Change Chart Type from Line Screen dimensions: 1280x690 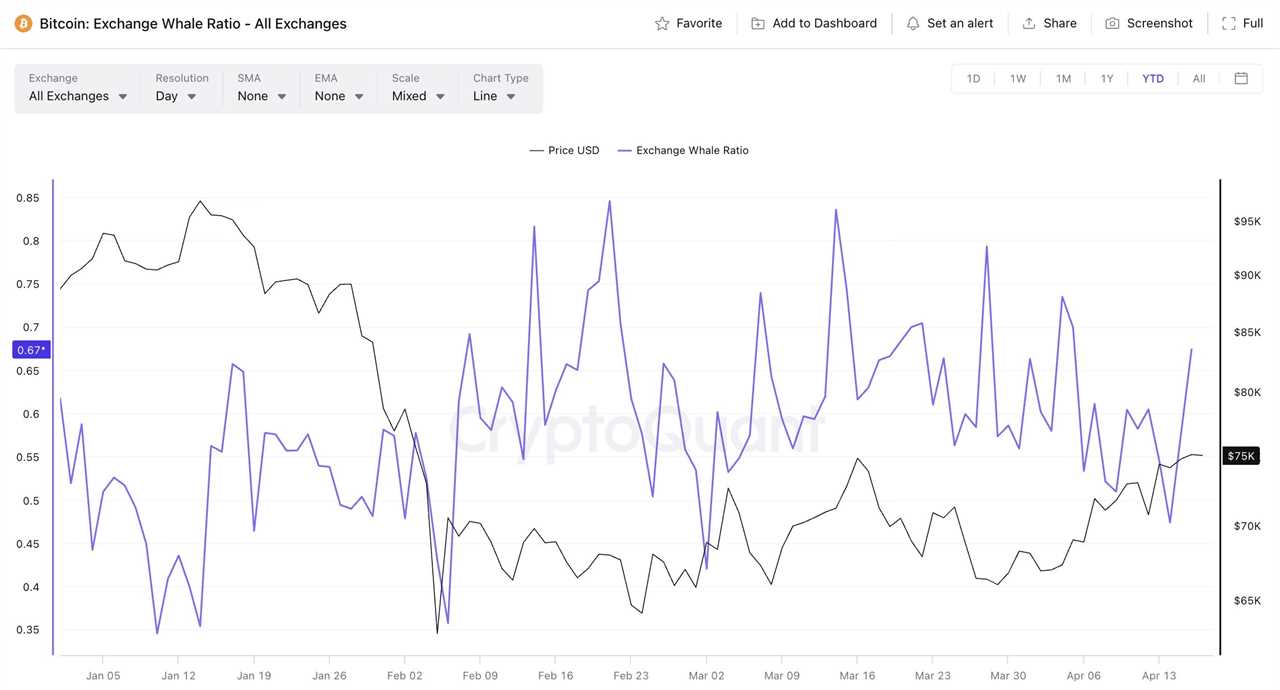pyautogui.click(x=494, y=96)
